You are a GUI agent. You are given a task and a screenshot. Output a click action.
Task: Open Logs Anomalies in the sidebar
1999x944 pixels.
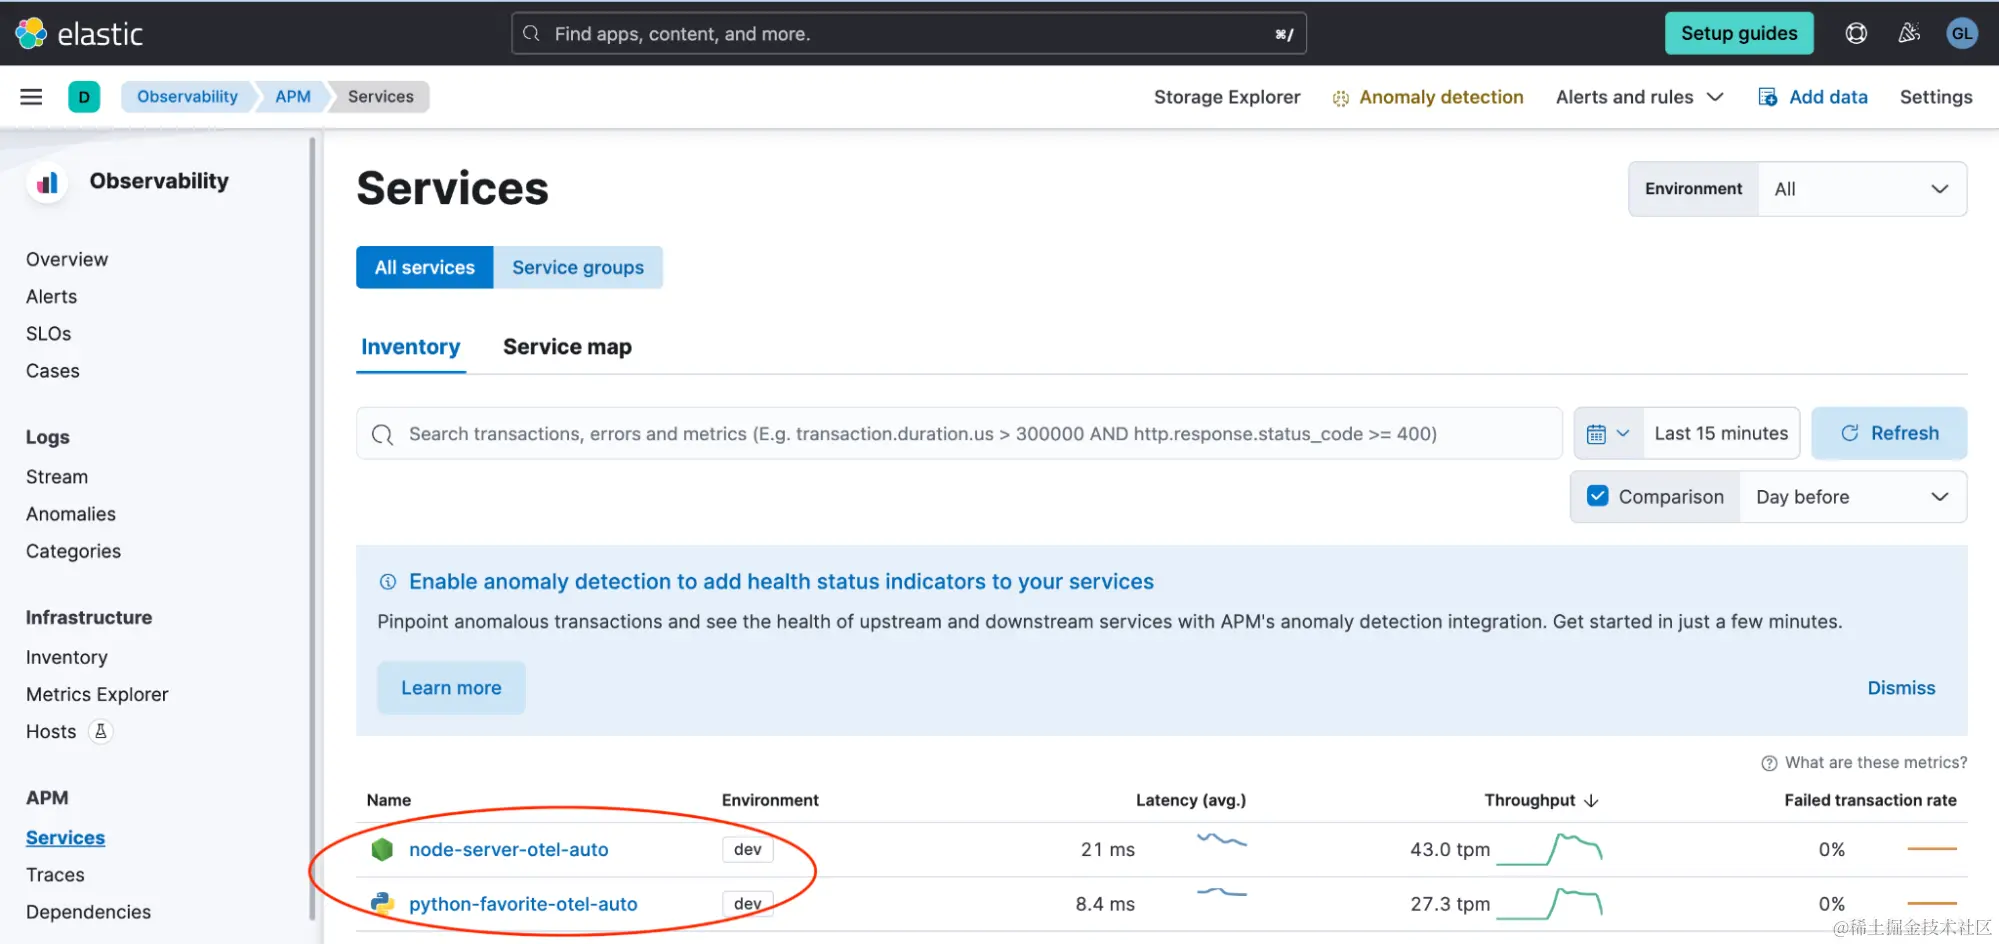71,514
